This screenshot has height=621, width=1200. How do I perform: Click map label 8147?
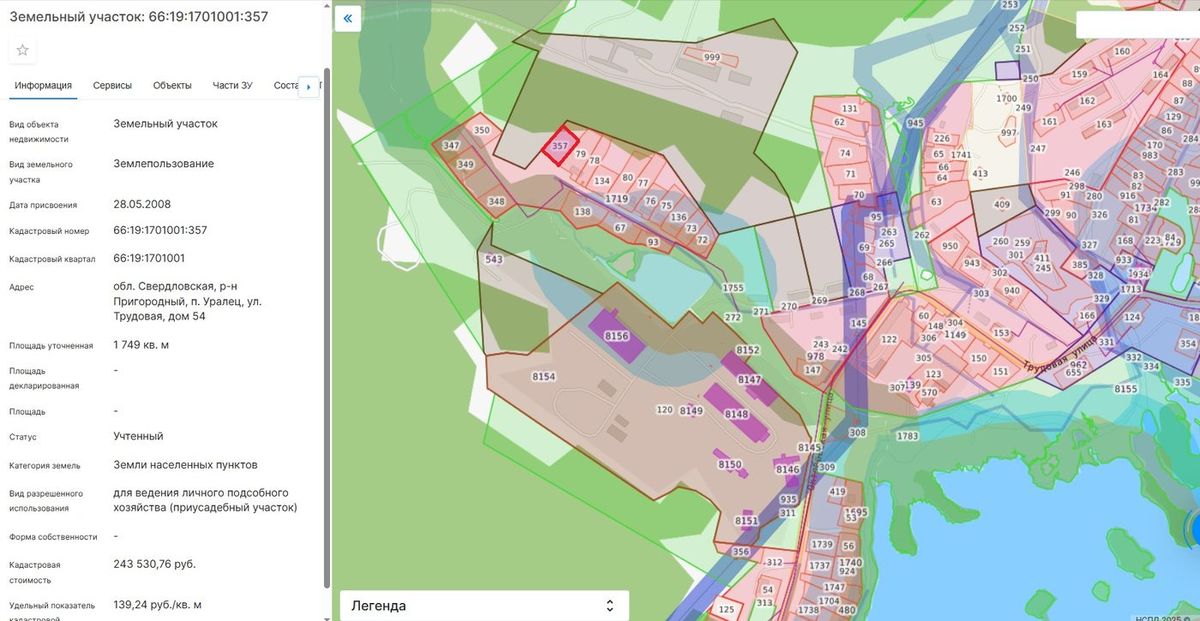pyautogui.click(x=749, y=380)
